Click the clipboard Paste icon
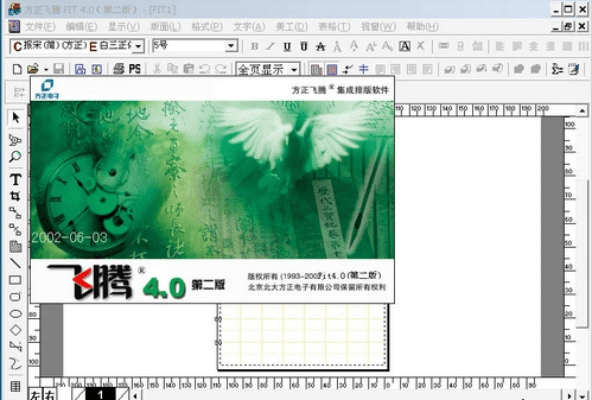This screenshot has width=592, height=400. tap(188, 69)
